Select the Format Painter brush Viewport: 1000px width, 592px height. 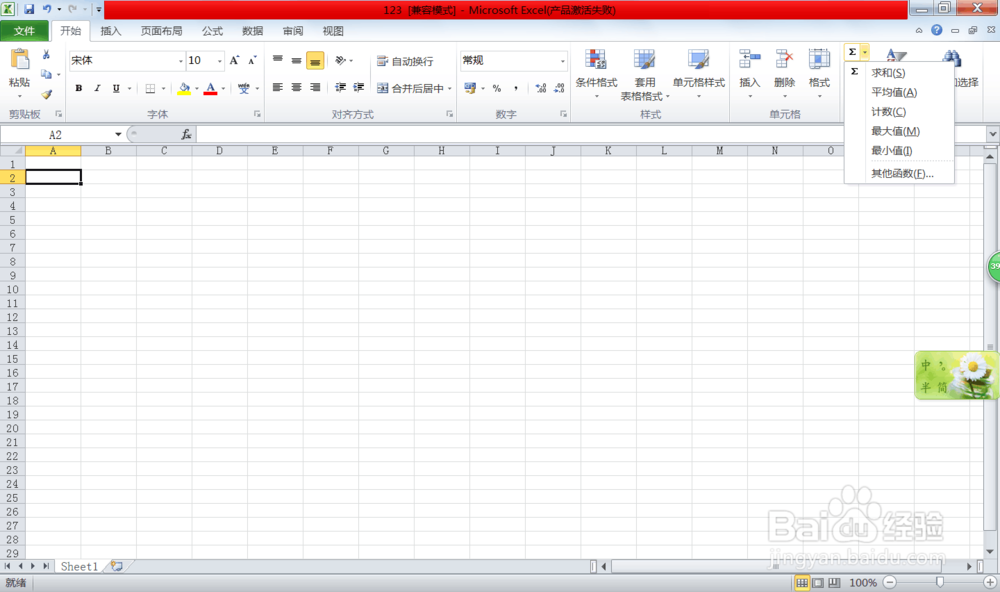click(46, 94)
